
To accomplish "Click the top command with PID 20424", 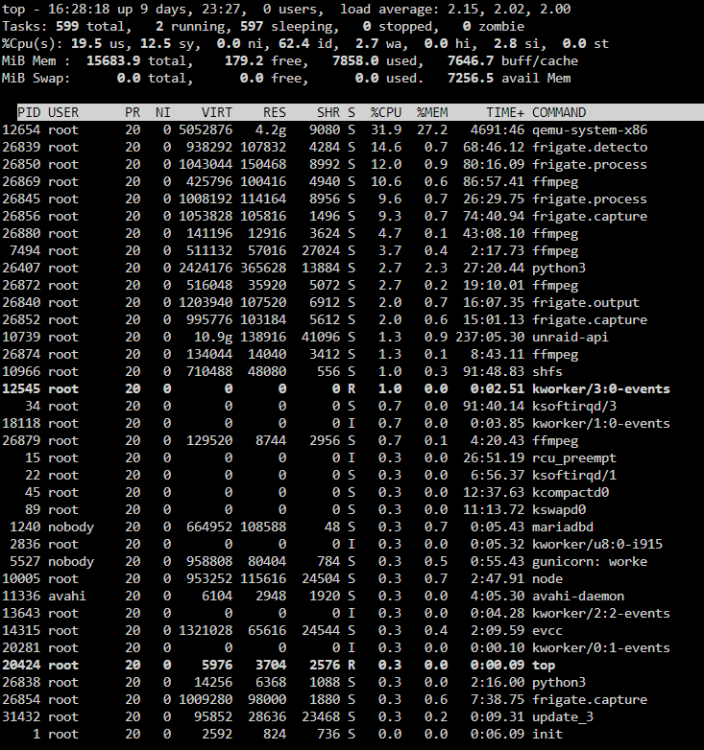I will click(543, 665).
